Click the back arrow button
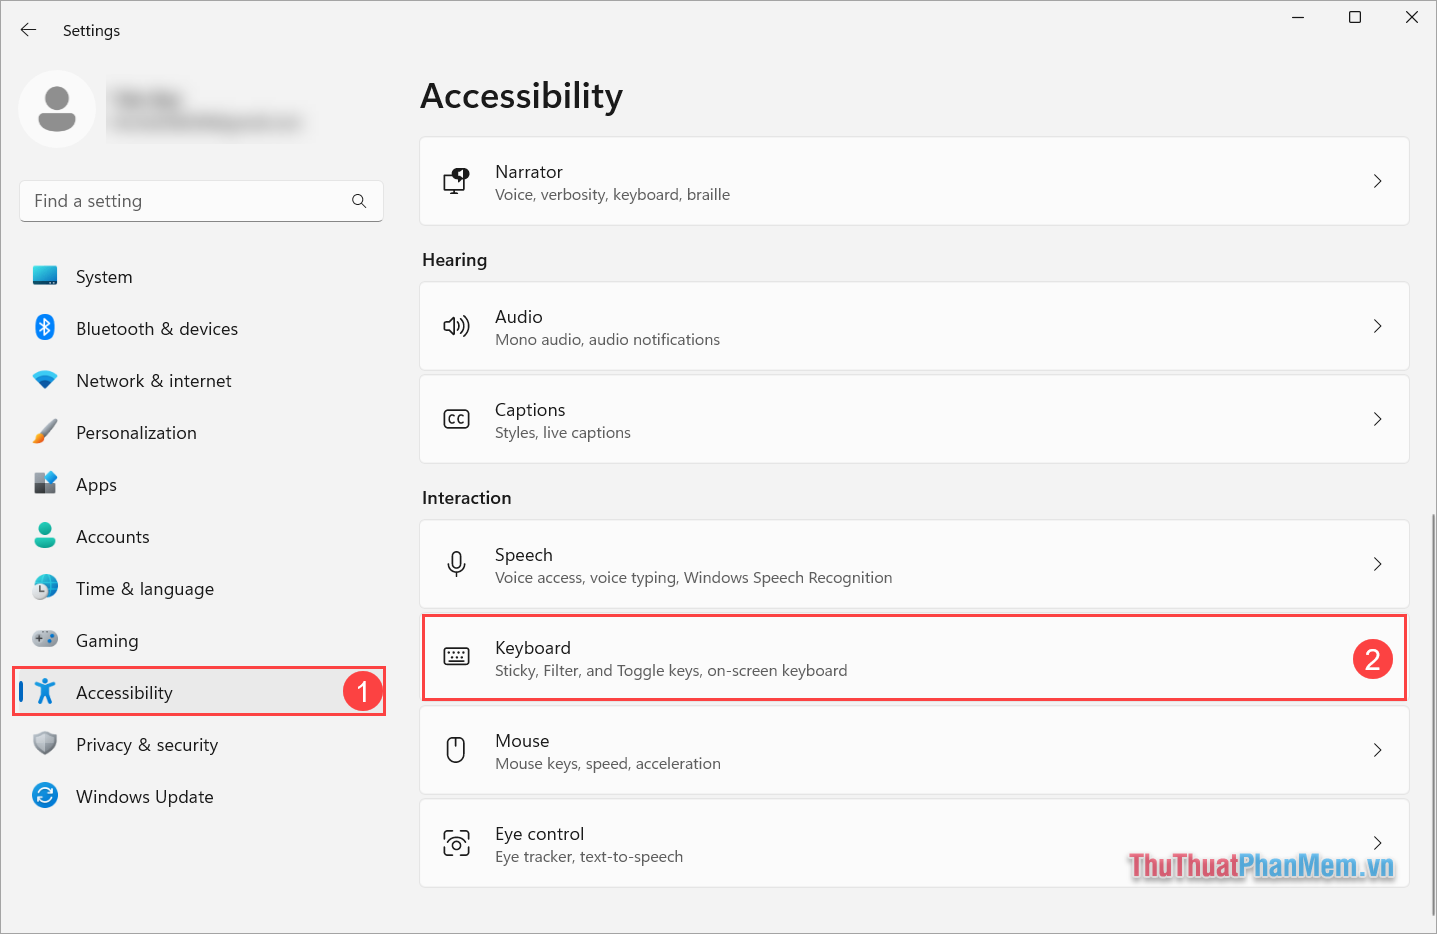The height and width of the screenshot is (934, 1437). click(x=28, y=29)
